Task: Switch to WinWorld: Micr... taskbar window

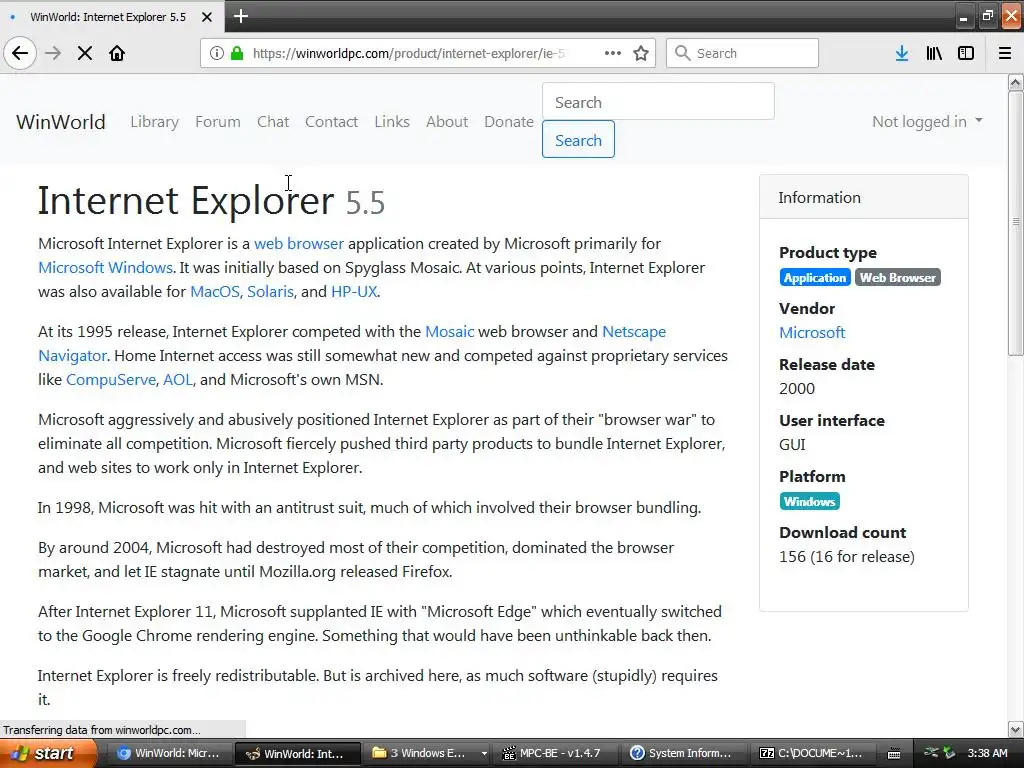Action: coord(168,753)
